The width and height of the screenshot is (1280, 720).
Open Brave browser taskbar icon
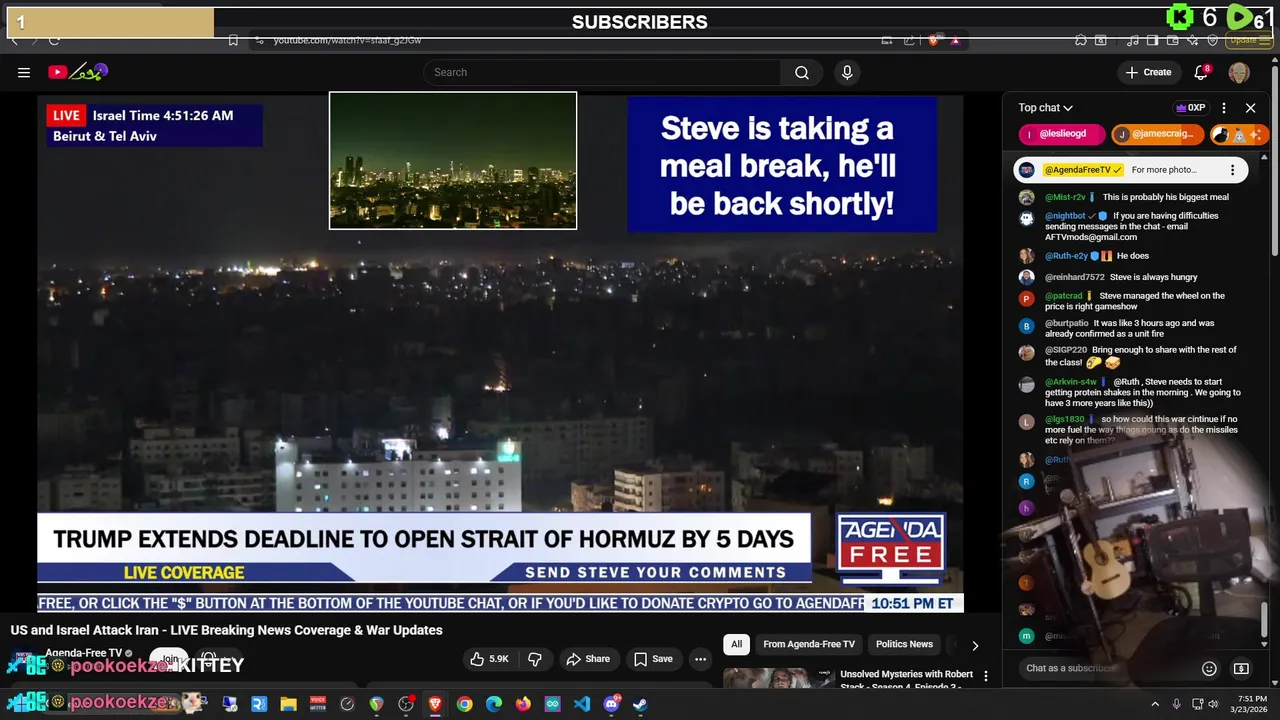coord(435,704)
